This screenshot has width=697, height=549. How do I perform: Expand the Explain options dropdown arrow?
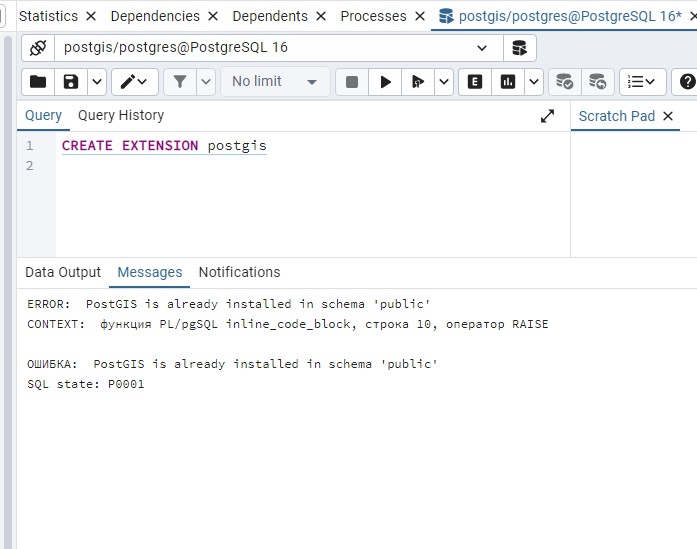pos(534,82)
